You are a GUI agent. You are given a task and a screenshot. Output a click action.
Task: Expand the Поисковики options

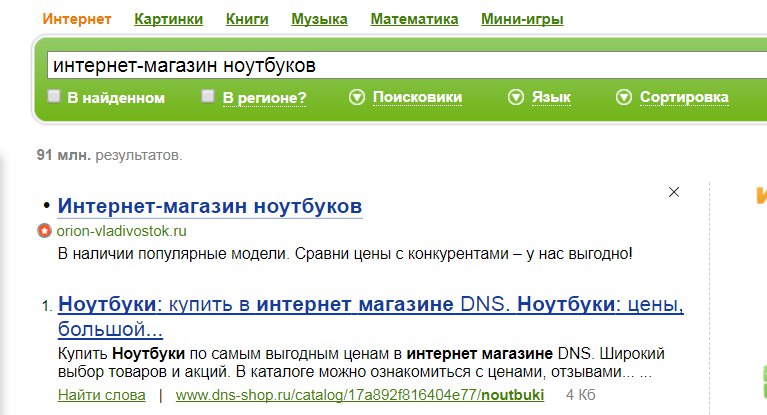tap(417, 97)
